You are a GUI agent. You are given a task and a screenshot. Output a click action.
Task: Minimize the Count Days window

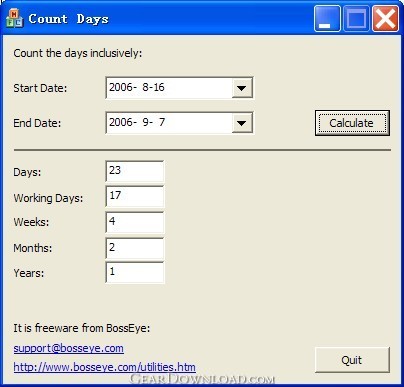pos(327,18)
